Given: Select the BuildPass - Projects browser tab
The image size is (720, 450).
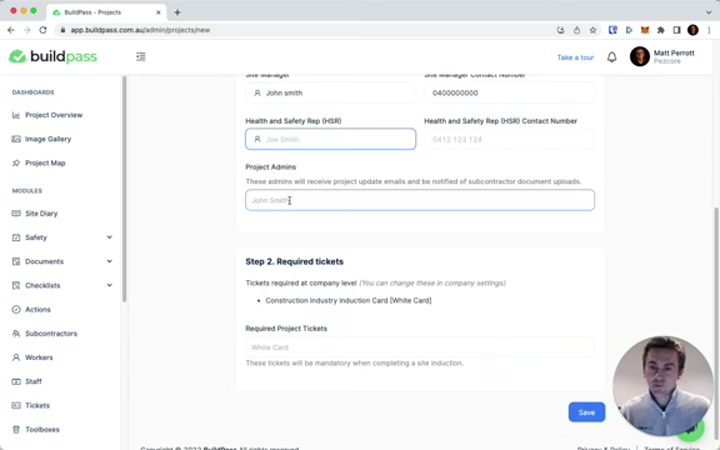Looking at the screenshot, I should click(x=107, y=12).
